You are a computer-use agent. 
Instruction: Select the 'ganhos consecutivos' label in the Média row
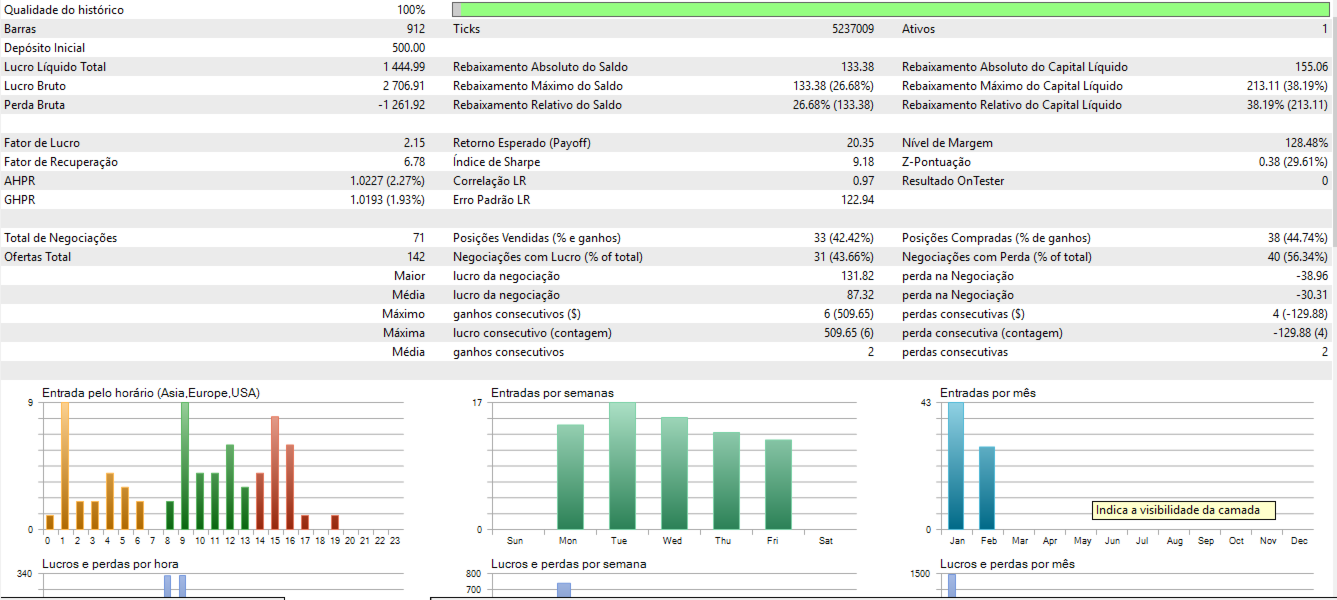(508, 352)
